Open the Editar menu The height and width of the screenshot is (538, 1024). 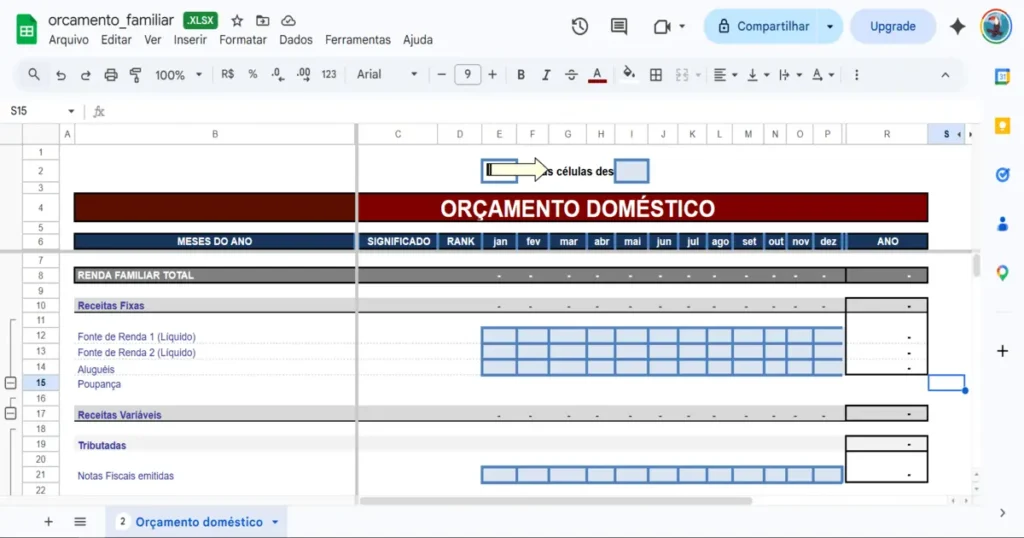click(x=116, y=40)
